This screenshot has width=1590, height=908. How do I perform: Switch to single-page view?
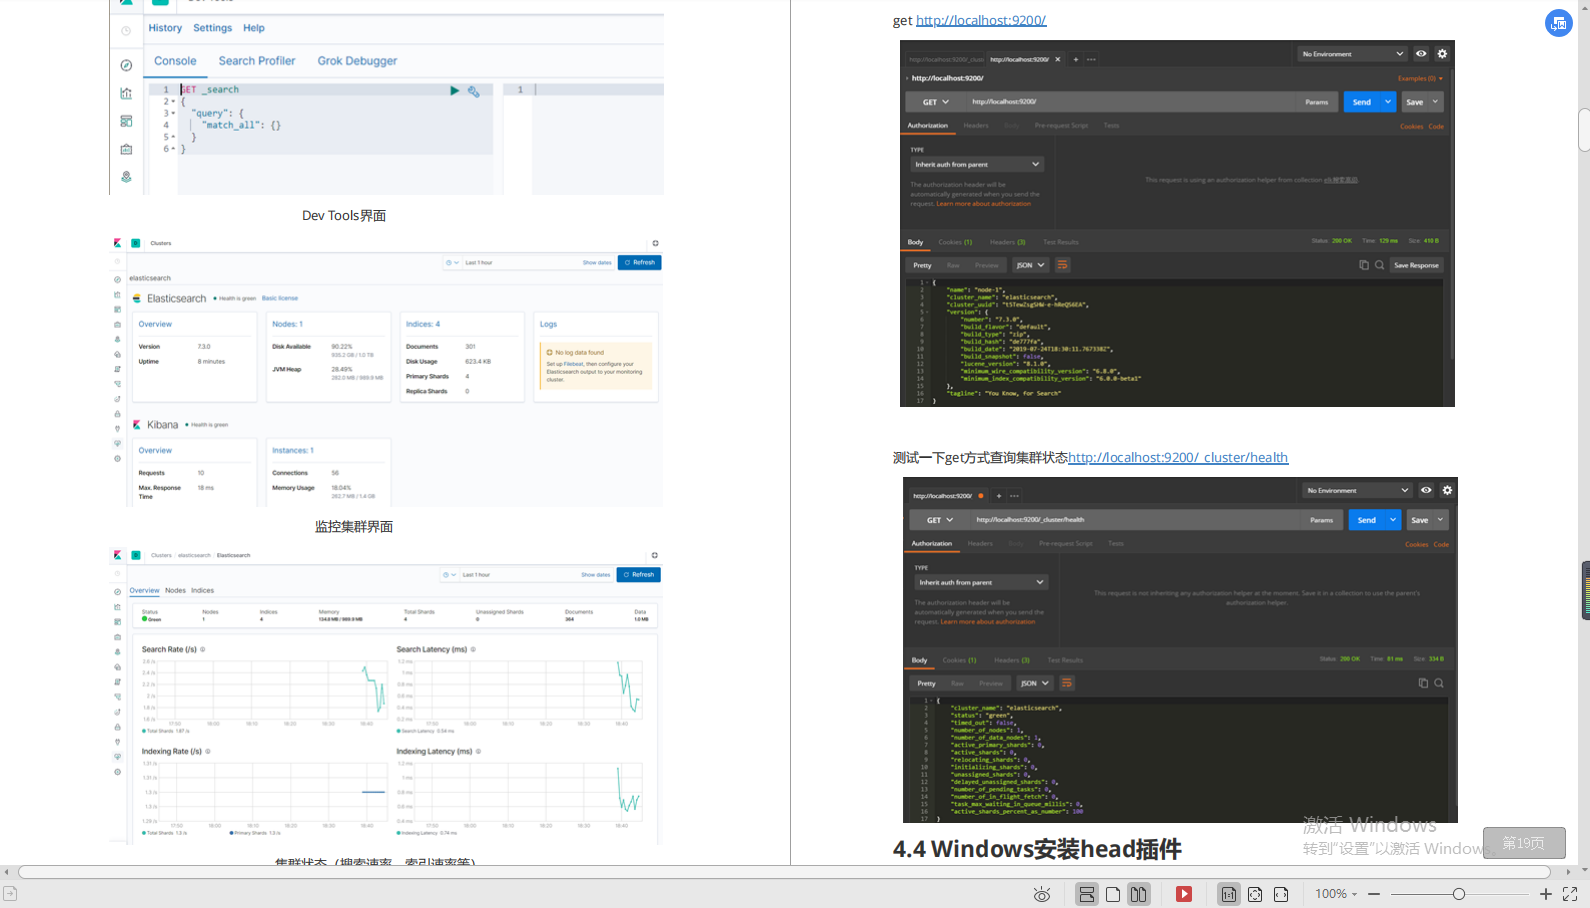1113,894
